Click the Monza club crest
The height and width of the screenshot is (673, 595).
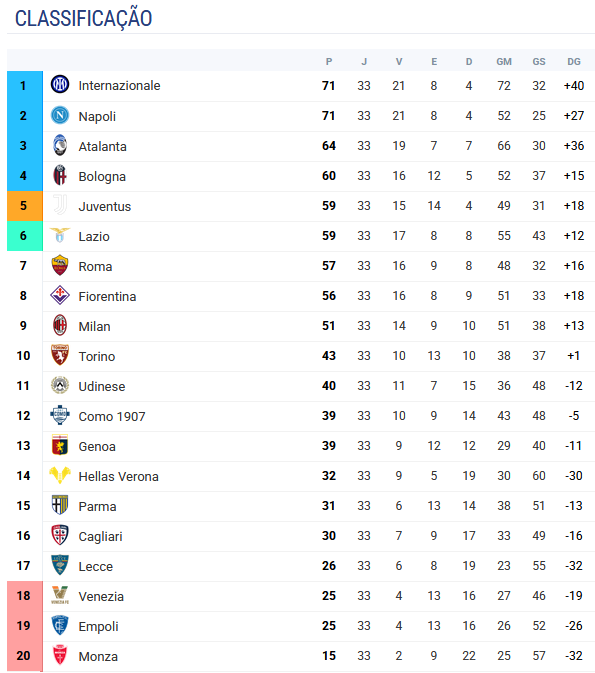pos(60,655)
